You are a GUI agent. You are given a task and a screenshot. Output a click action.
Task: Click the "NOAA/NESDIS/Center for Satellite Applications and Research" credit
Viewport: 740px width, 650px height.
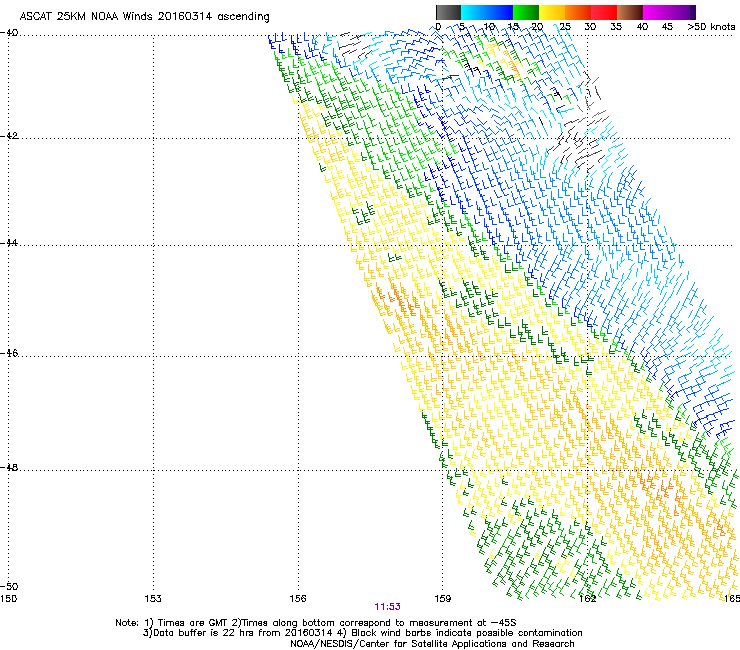pos(432,644)
